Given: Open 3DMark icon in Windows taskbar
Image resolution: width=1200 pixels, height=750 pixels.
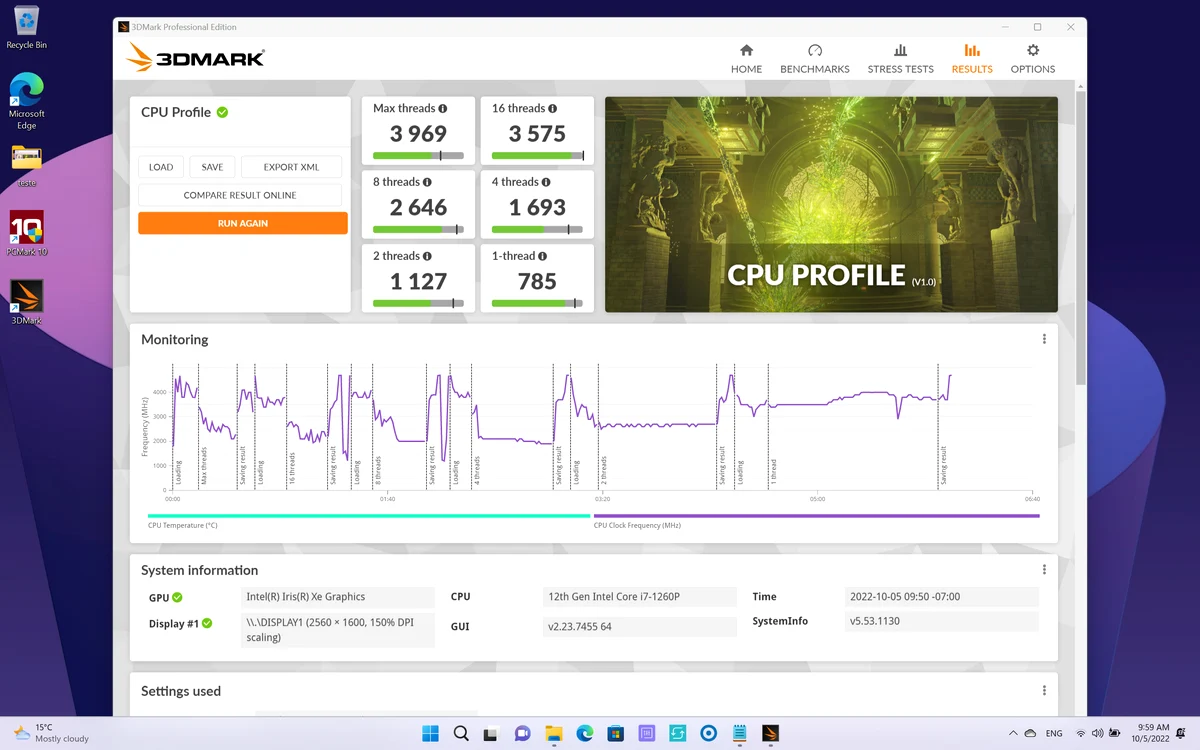Looking at the screenshot, I should (770, 733).
